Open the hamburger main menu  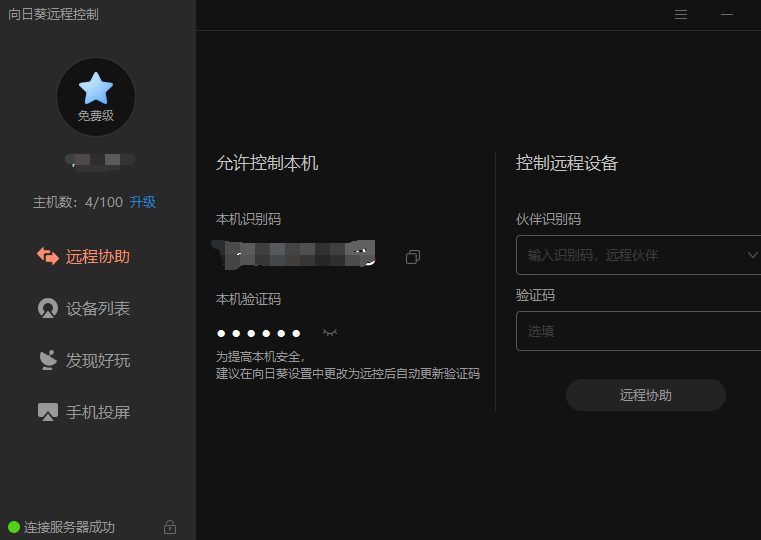click(680, 15)
